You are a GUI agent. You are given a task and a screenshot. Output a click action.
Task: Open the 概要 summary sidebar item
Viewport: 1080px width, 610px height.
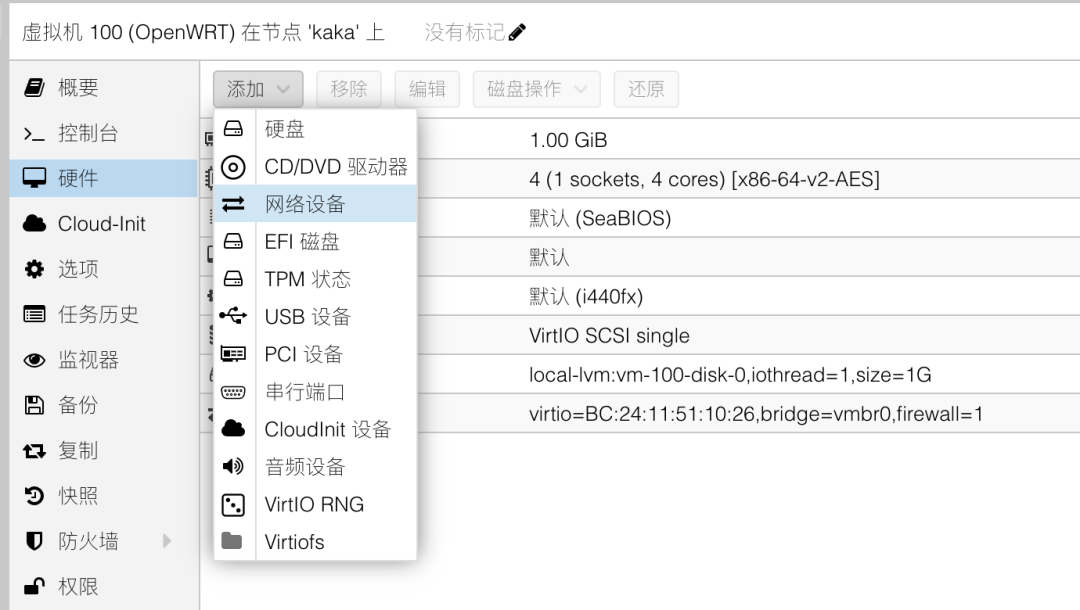[x=103, y=87]
